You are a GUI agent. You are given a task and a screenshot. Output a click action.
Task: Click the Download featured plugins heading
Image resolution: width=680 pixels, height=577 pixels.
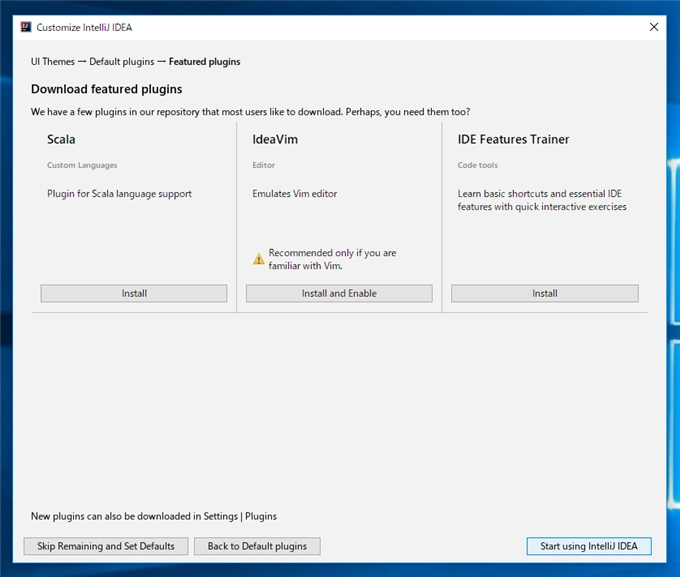coord(106,89)
